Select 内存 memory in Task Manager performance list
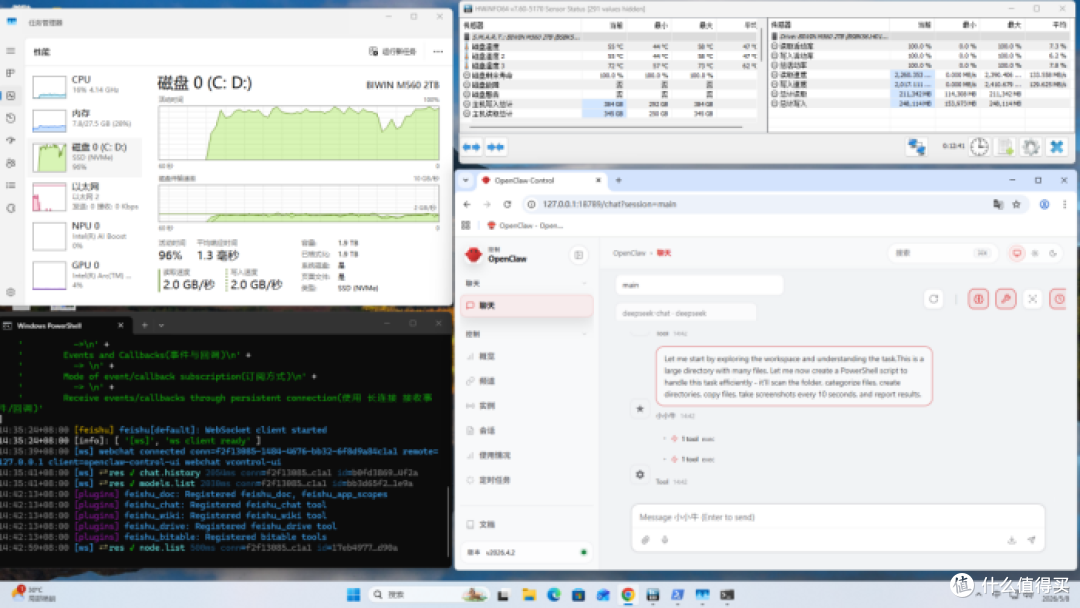The image size is (1080, 608). tap(86, 119)
